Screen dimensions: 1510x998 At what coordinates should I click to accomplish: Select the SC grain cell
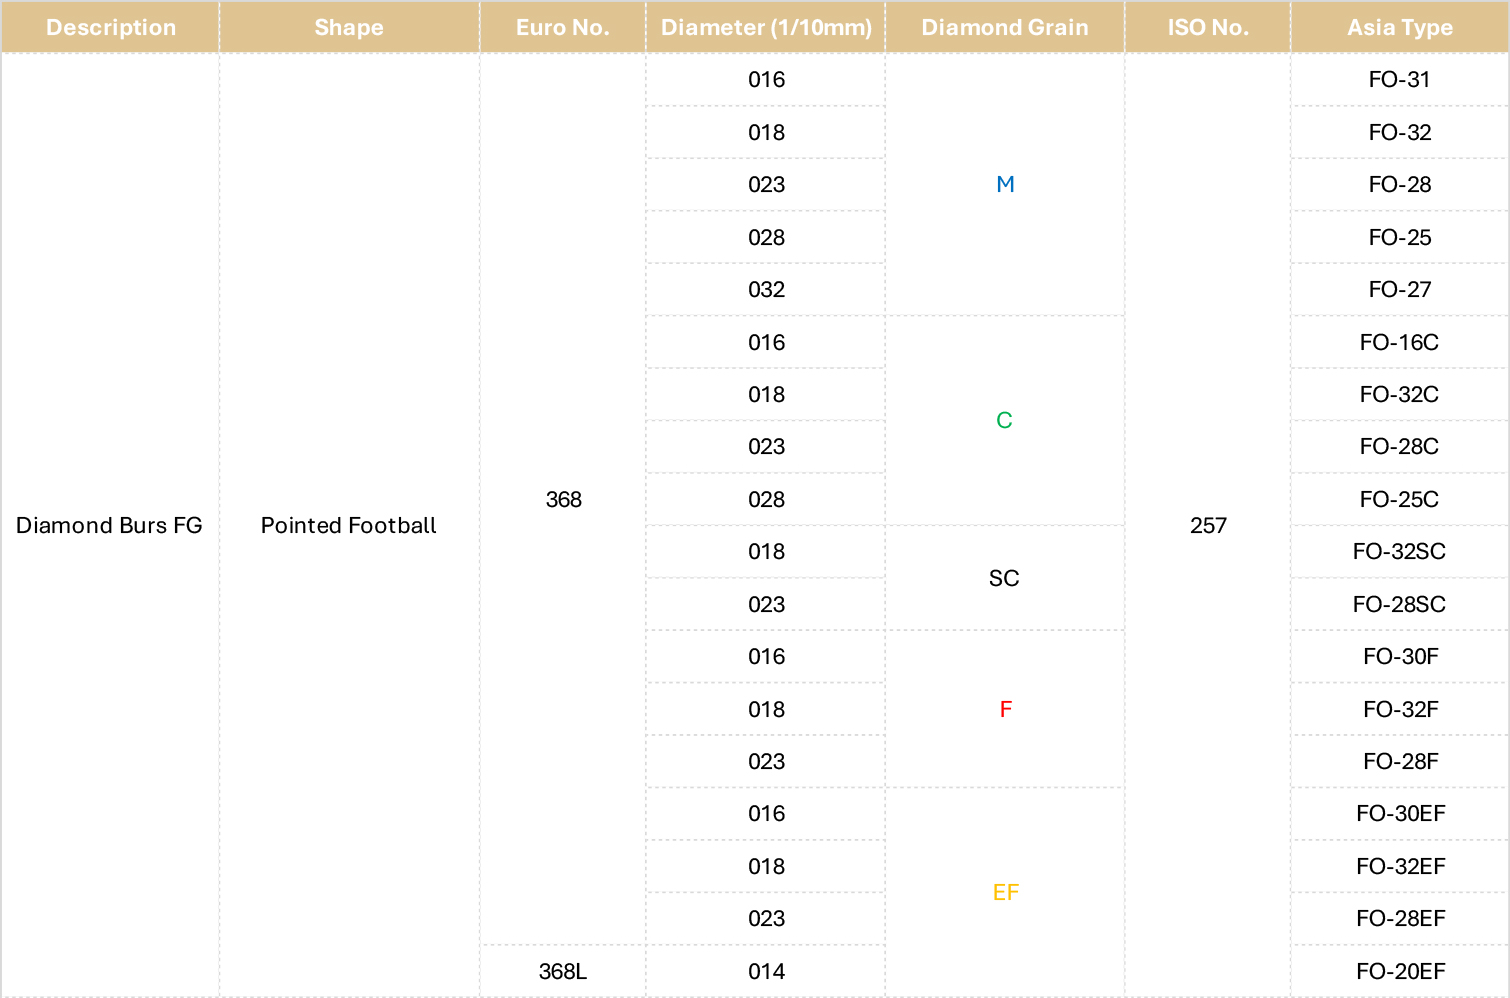pyautogui.click(x=1004, y=578)
